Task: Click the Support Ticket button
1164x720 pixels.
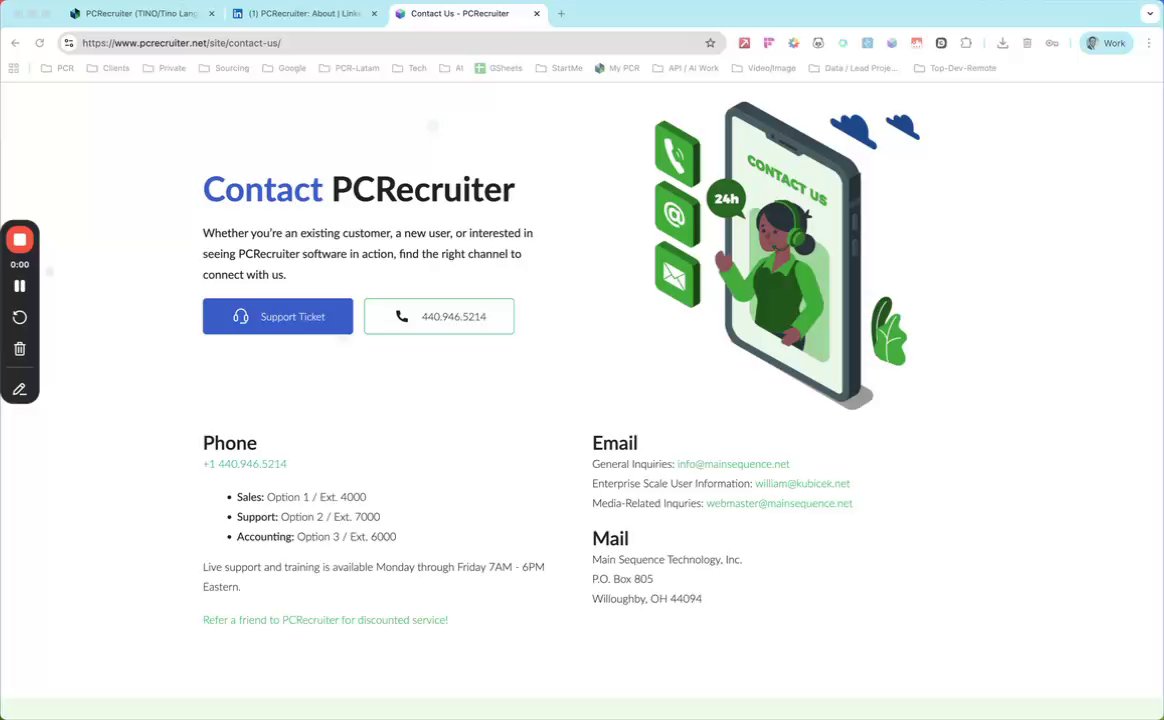Action: point(278,316)
